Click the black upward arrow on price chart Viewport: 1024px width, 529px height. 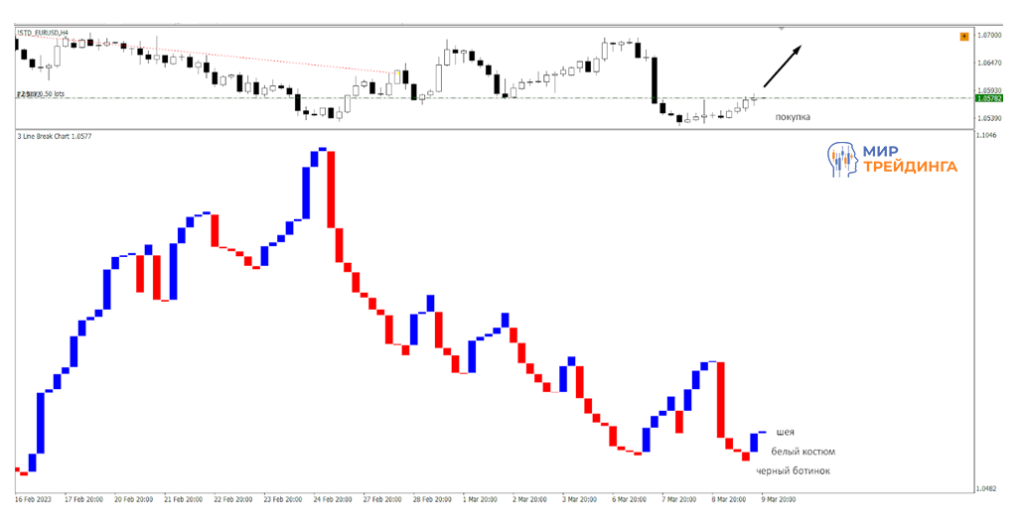tap(781, 66)
